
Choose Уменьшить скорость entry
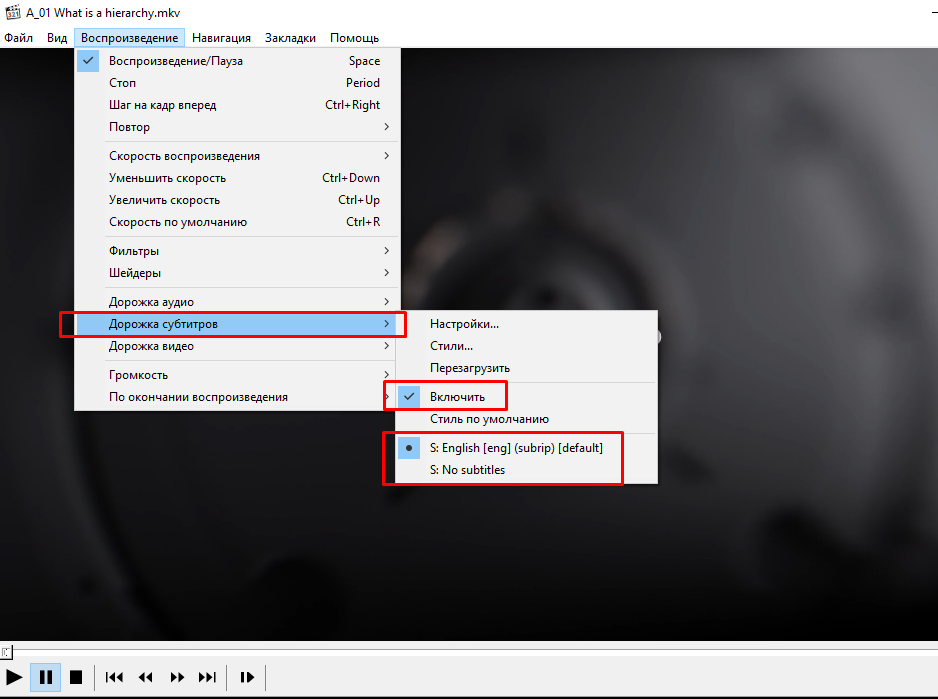tap(237, 178)
